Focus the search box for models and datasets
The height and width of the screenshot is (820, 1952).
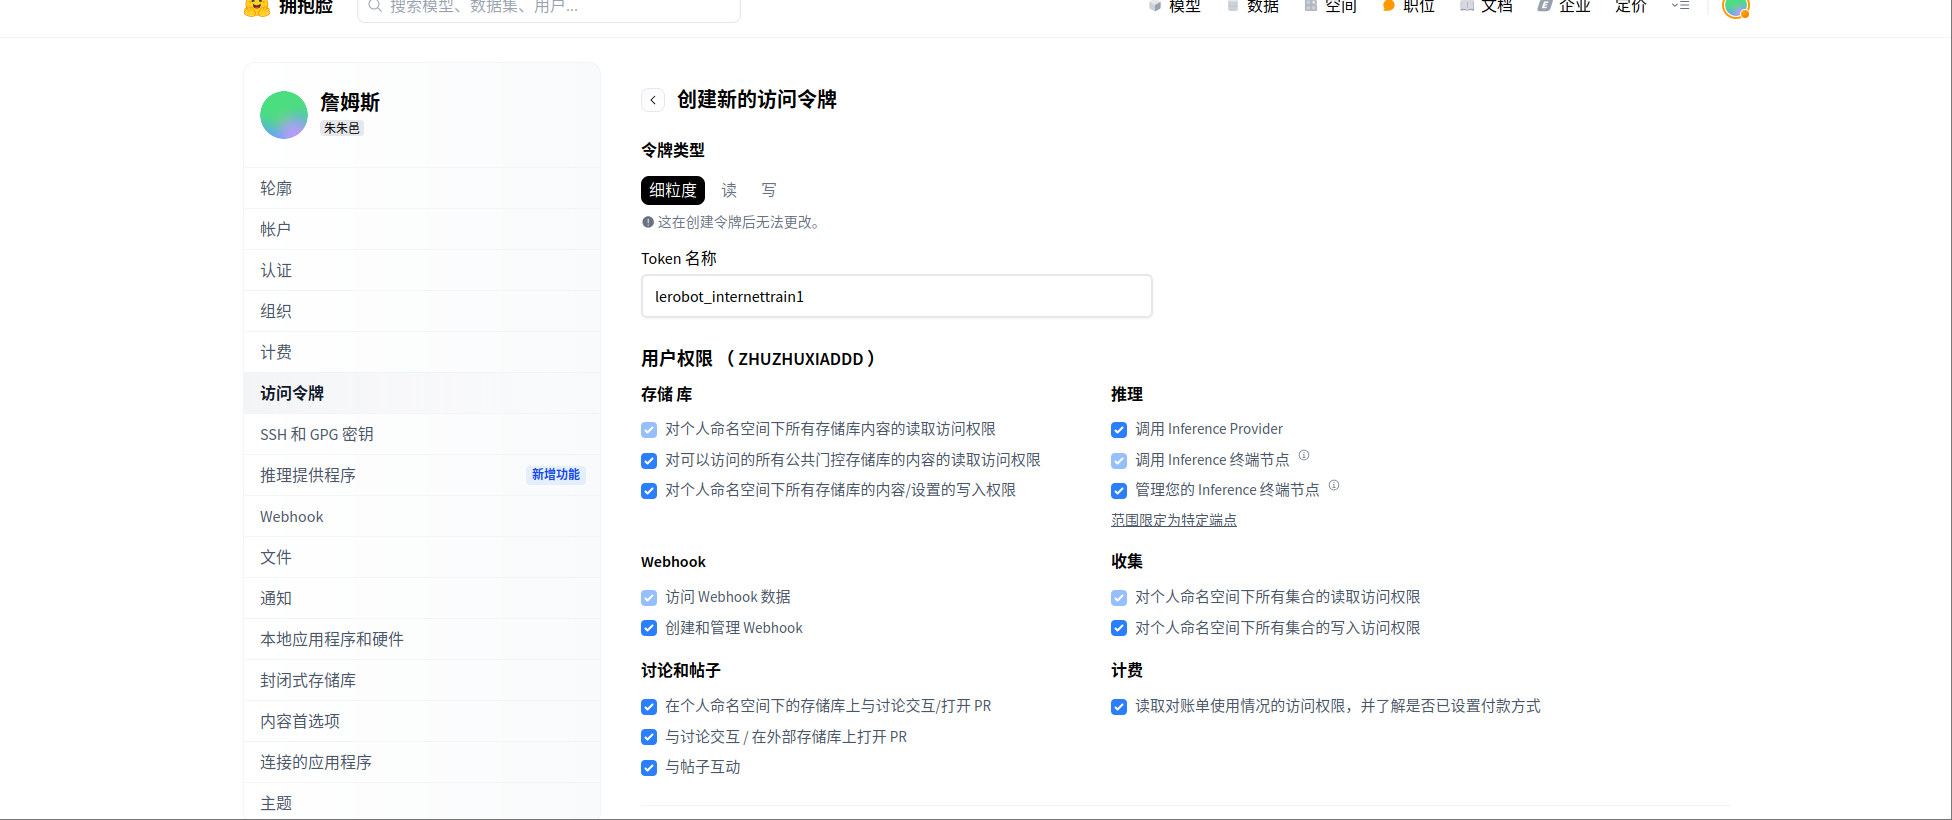point(549,8)
